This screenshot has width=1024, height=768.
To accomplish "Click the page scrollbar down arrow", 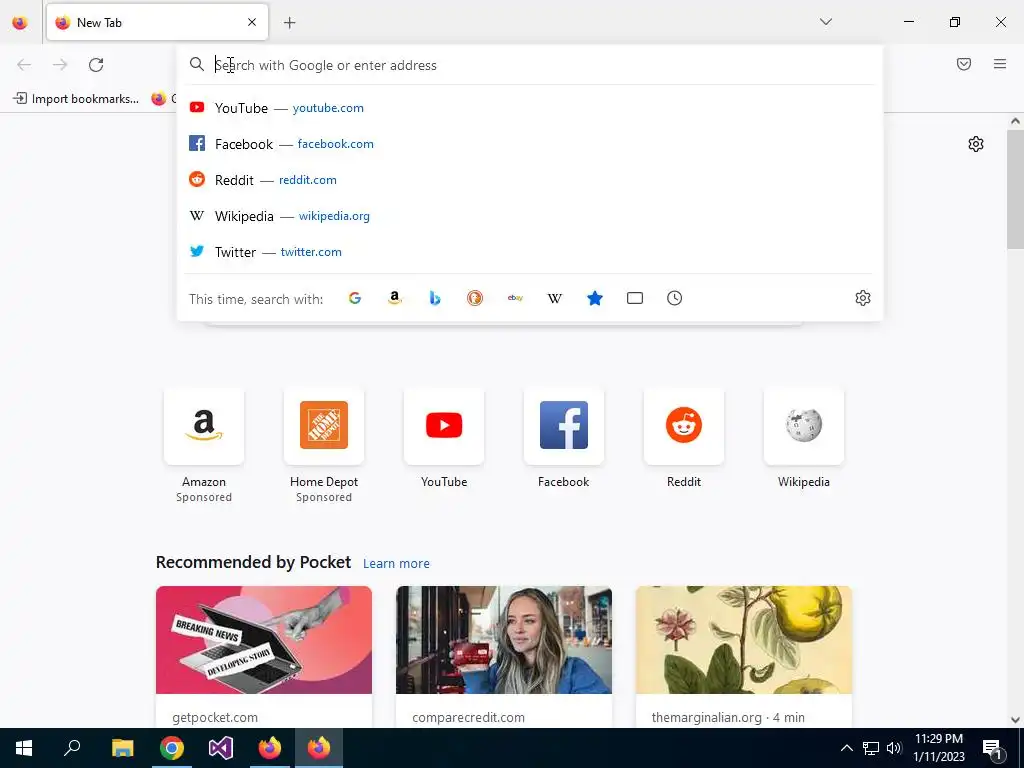I will click(x=1015, y=720).
